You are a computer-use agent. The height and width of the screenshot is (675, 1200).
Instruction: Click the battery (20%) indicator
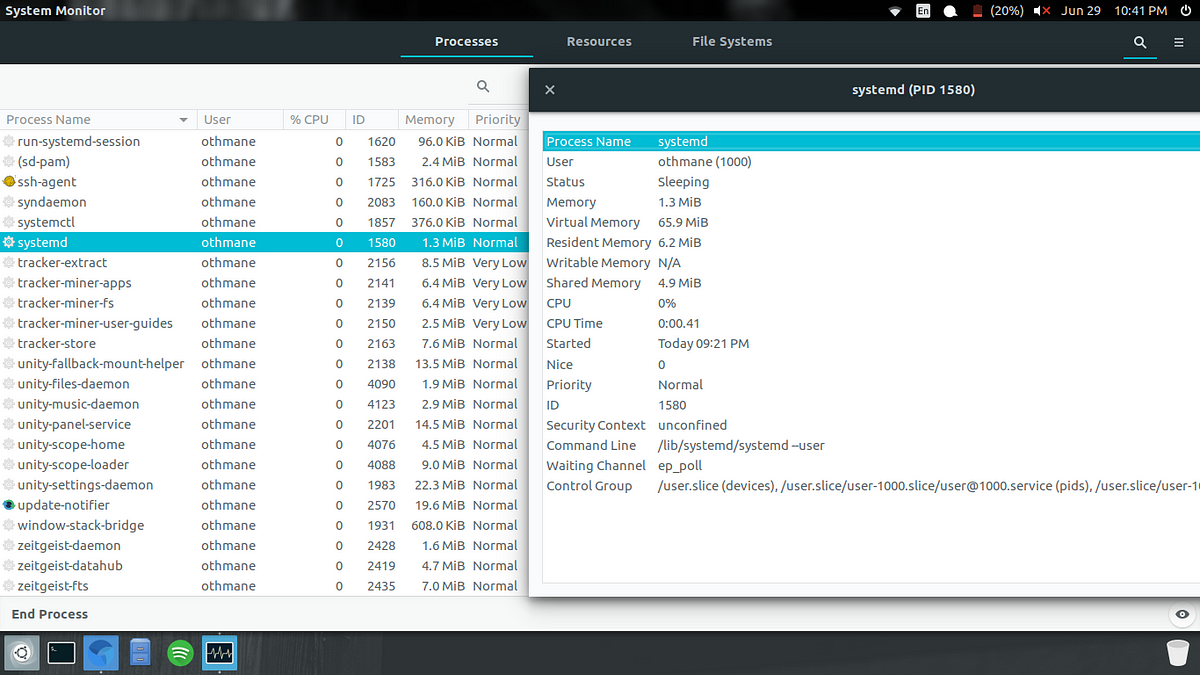click(999, 11)
